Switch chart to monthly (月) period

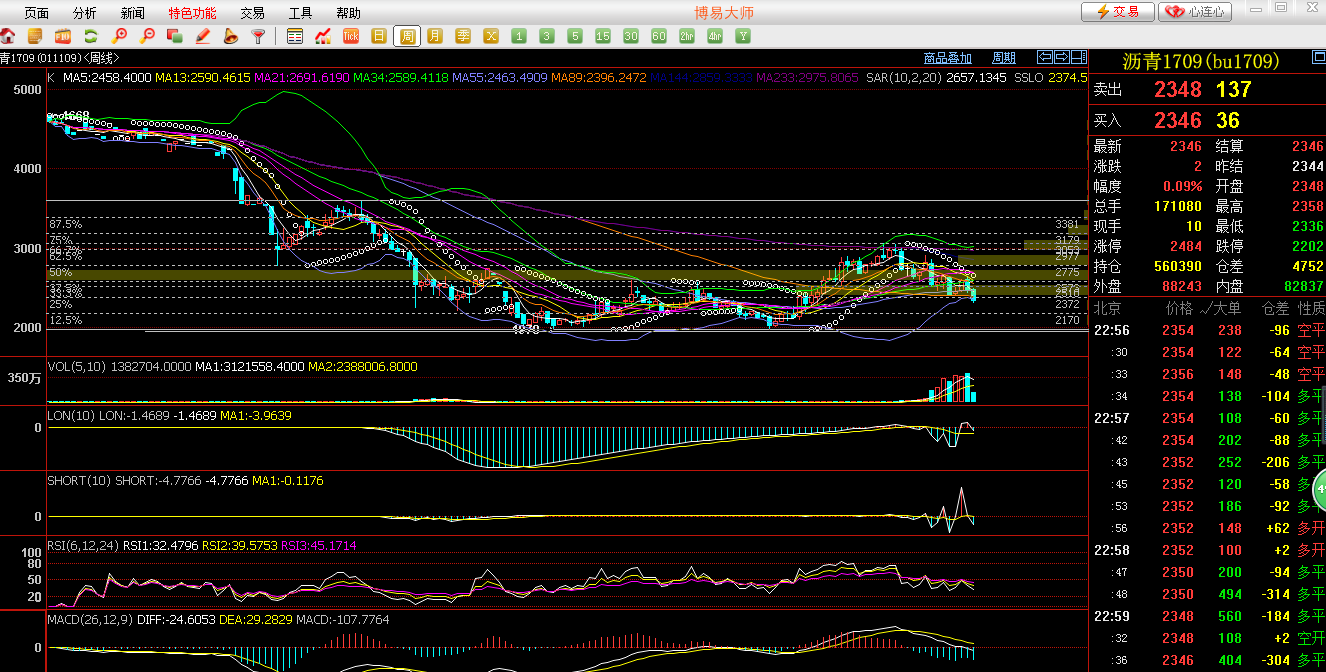pos(435,36)
